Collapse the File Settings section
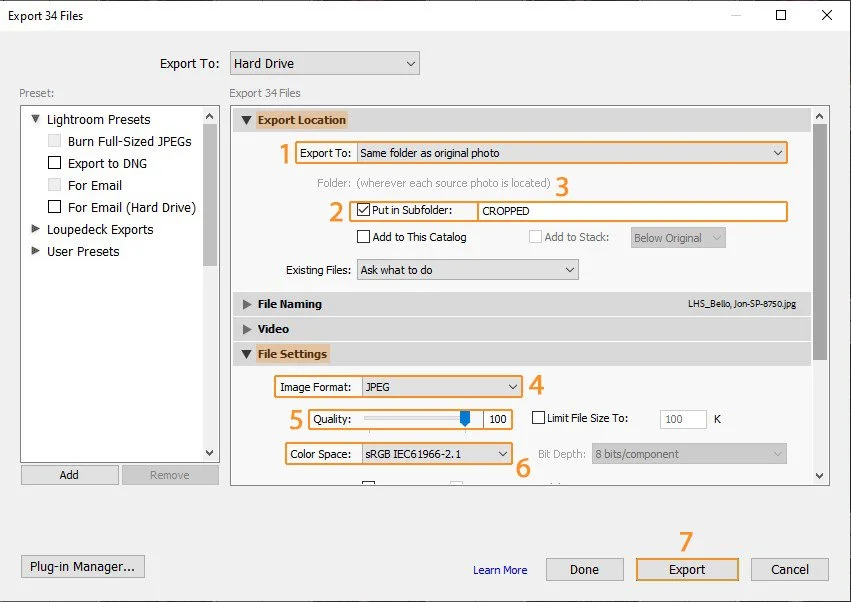Screen dimensions: 851x602 (246, 354)
